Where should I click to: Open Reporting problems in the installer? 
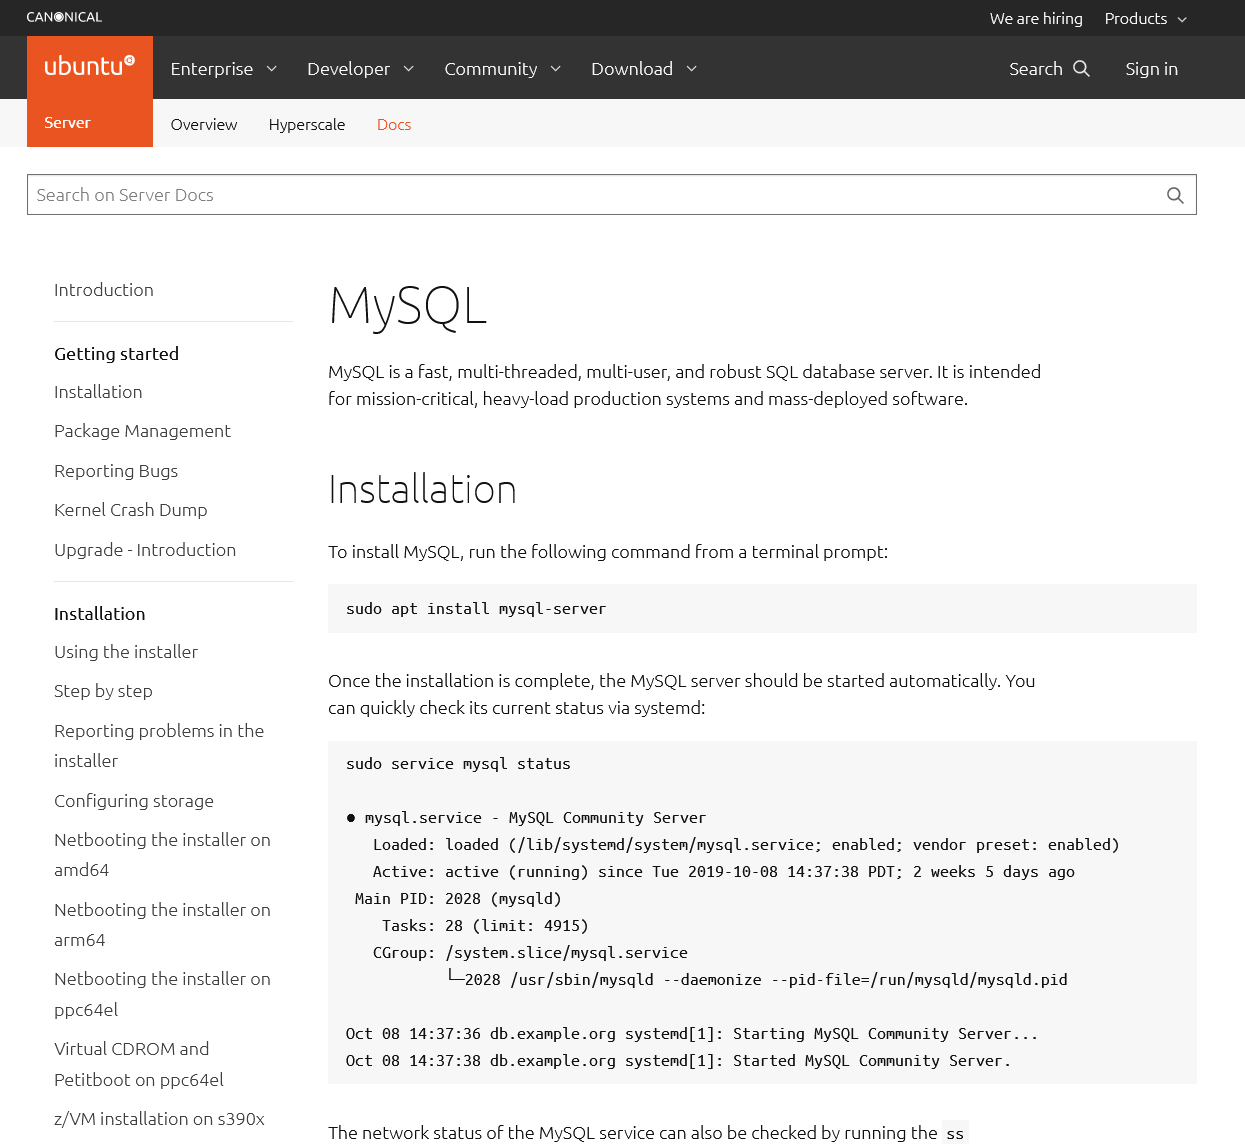pyautogui.click(x=159, y=746)
